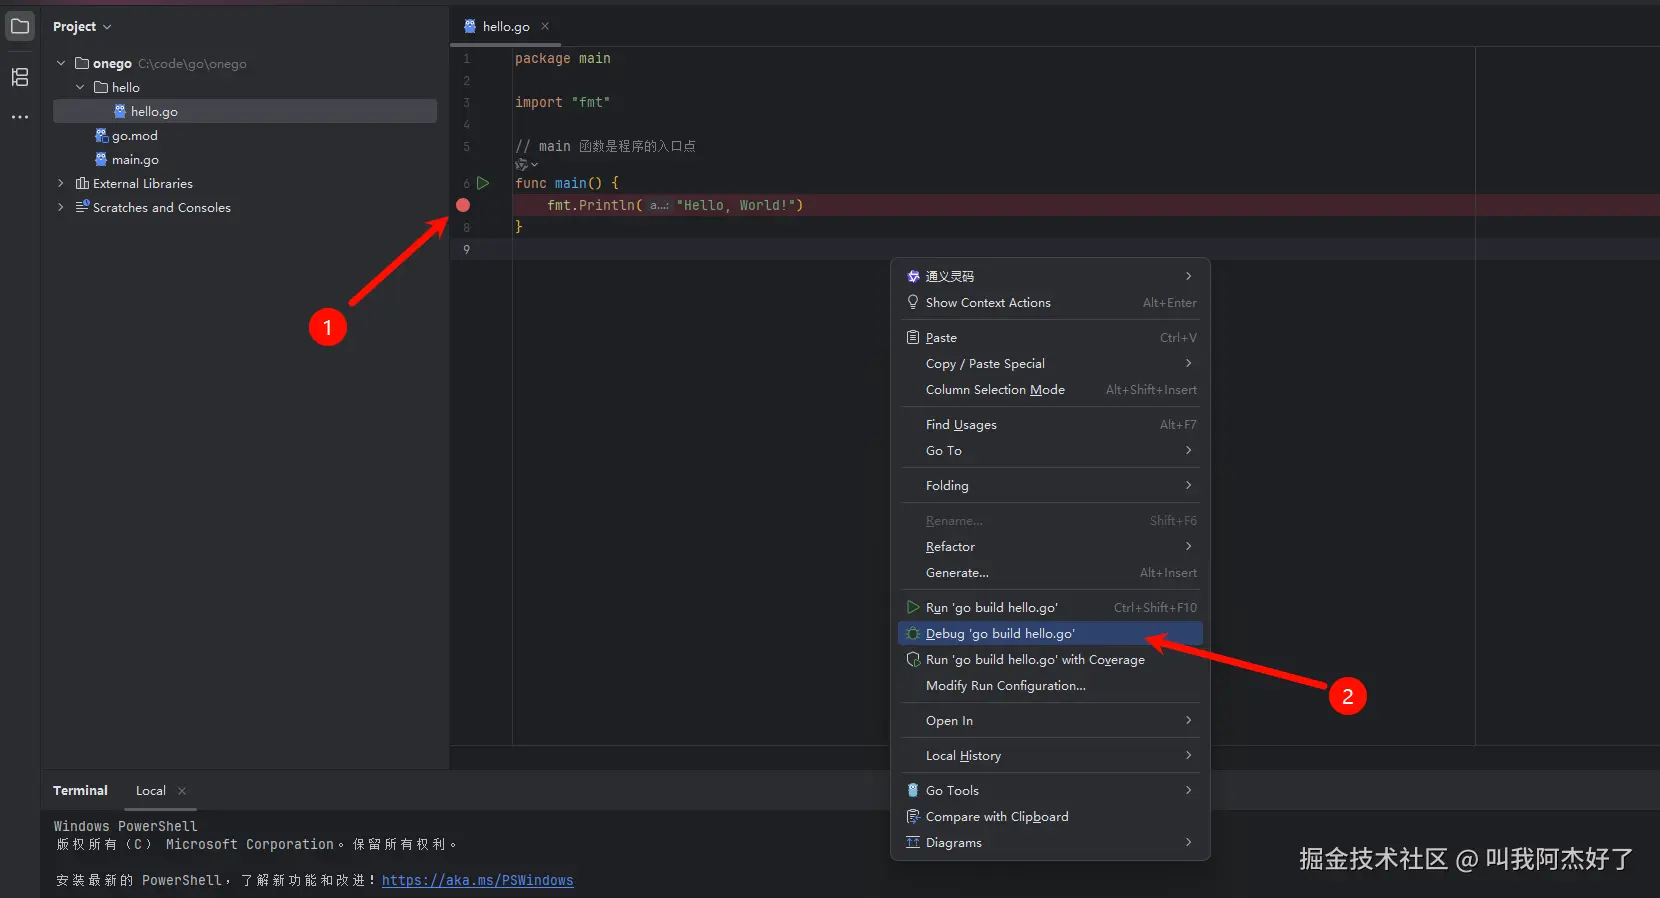Click the clipboard icon beside Paste
Image resolution: width=1660 pixels, height=898 pixels.
(913, 337)
